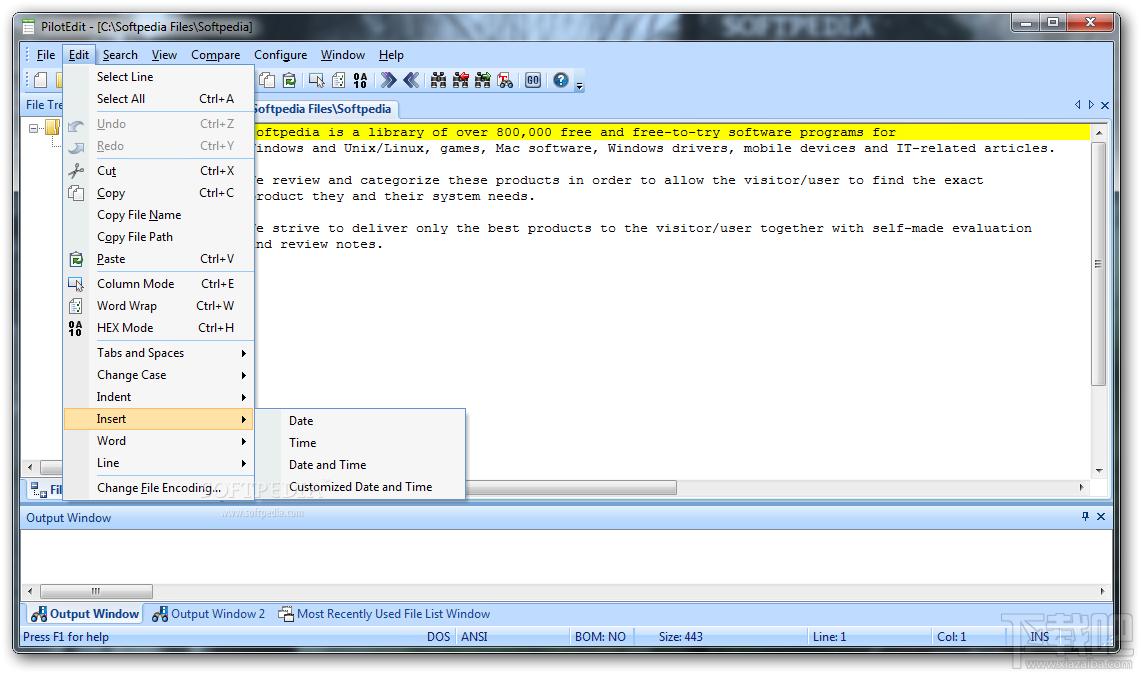
Task: Click the Paste toolbar icon with green arrow
Action: coord(290,80)
